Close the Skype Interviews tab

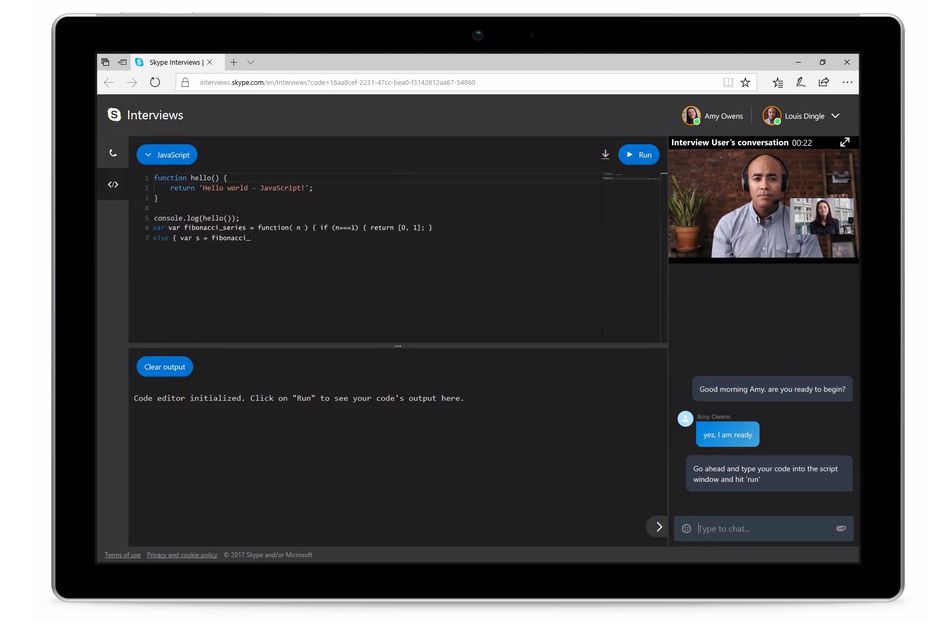coord(209,62)
